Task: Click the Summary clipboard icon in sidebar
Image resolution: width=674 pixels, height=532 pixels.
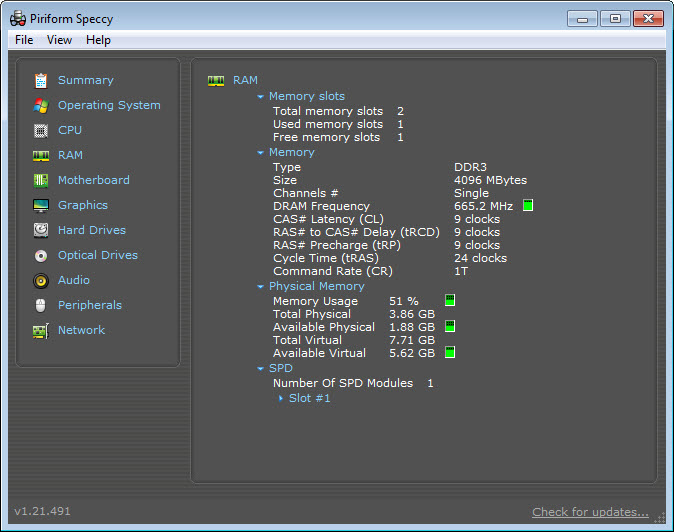Action: (41, 80)
